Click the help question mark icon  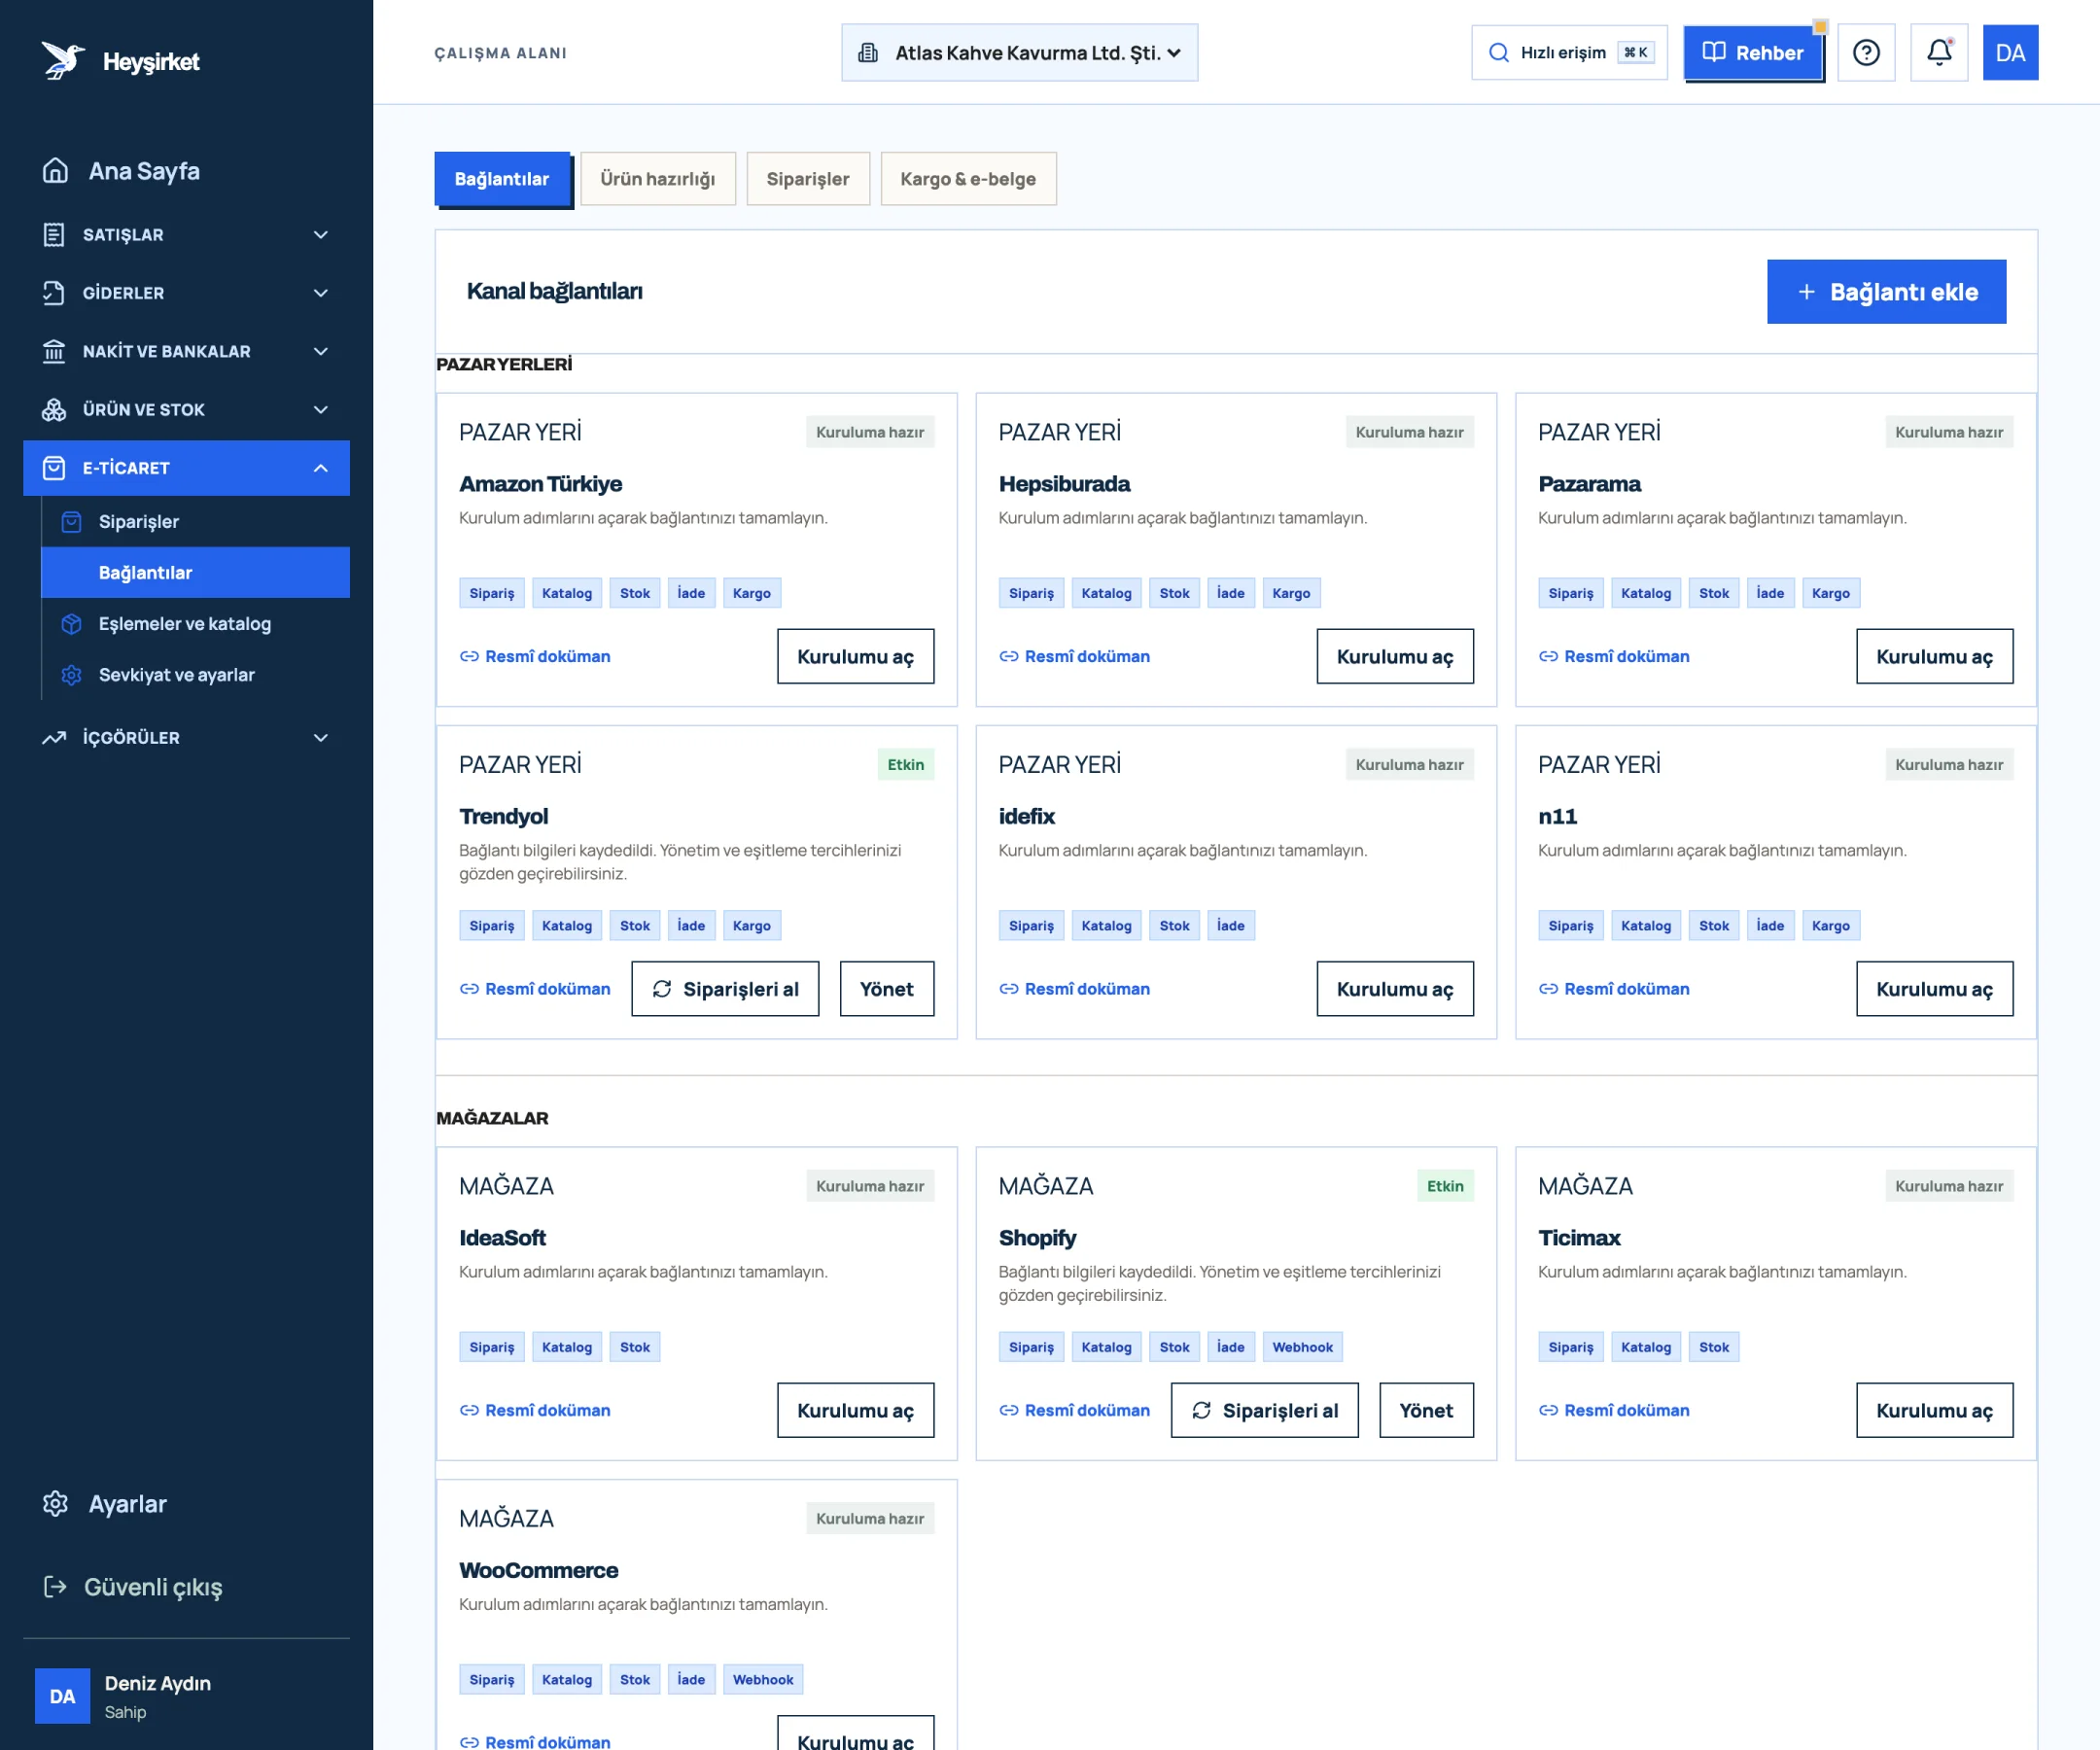coord(1866,53)
